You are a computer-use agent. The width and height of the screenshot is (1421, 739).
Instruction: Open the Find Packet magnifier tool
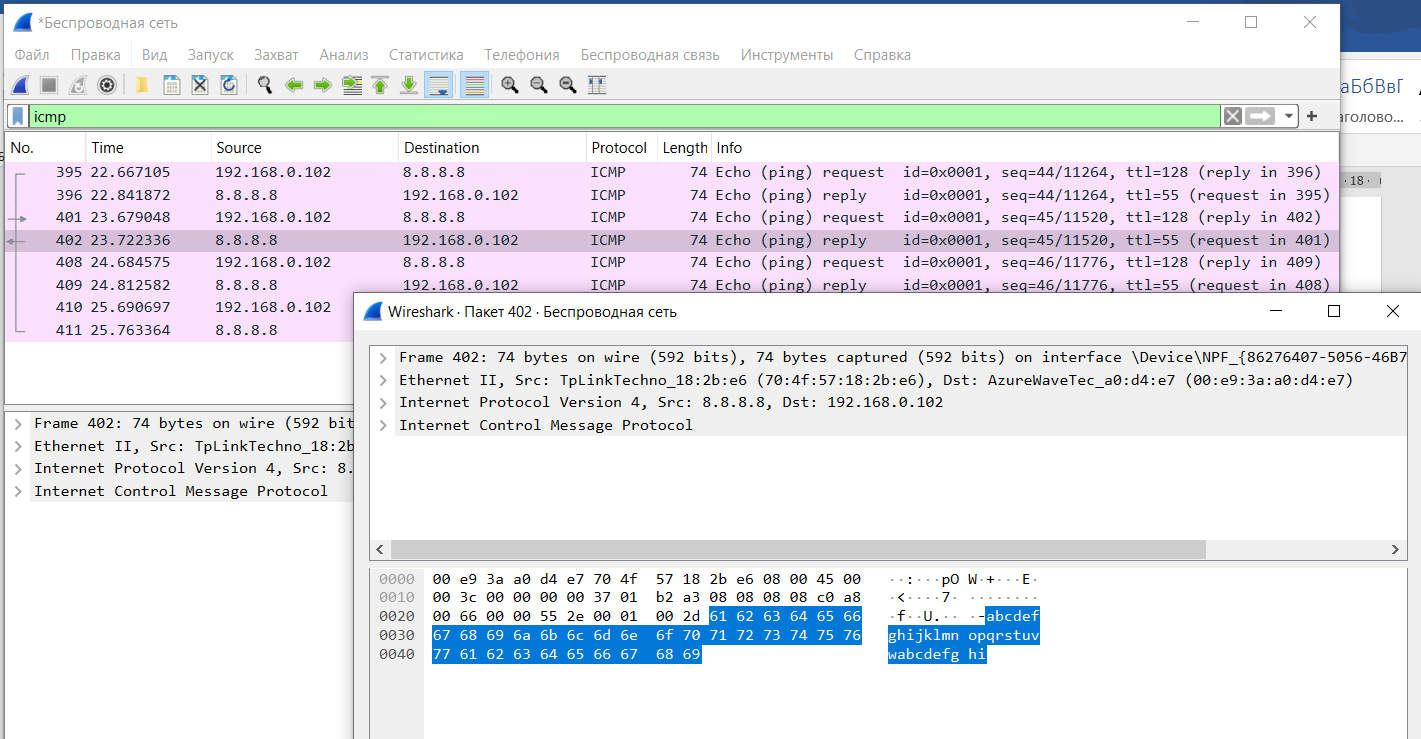coord(265,85)
